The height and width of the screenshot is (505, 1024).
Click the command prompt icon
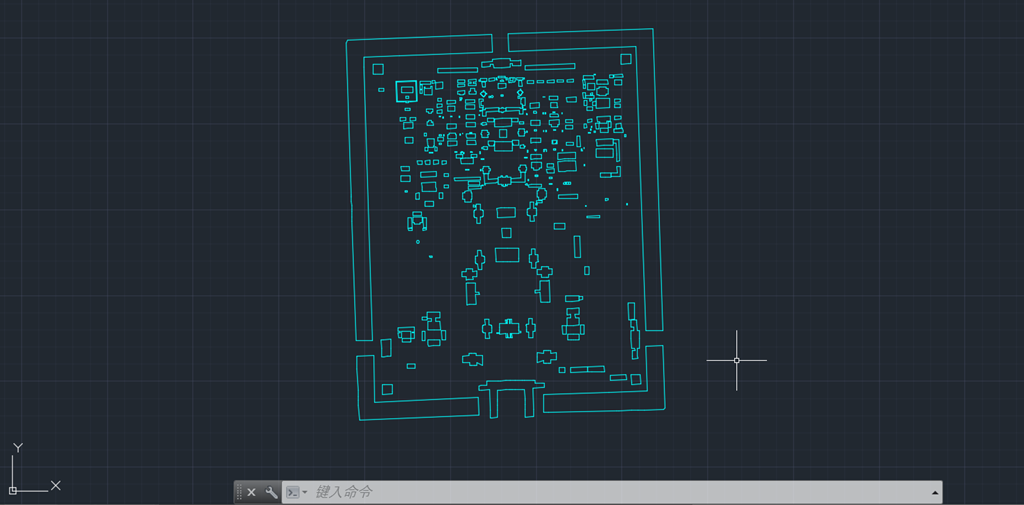point(292,492)
